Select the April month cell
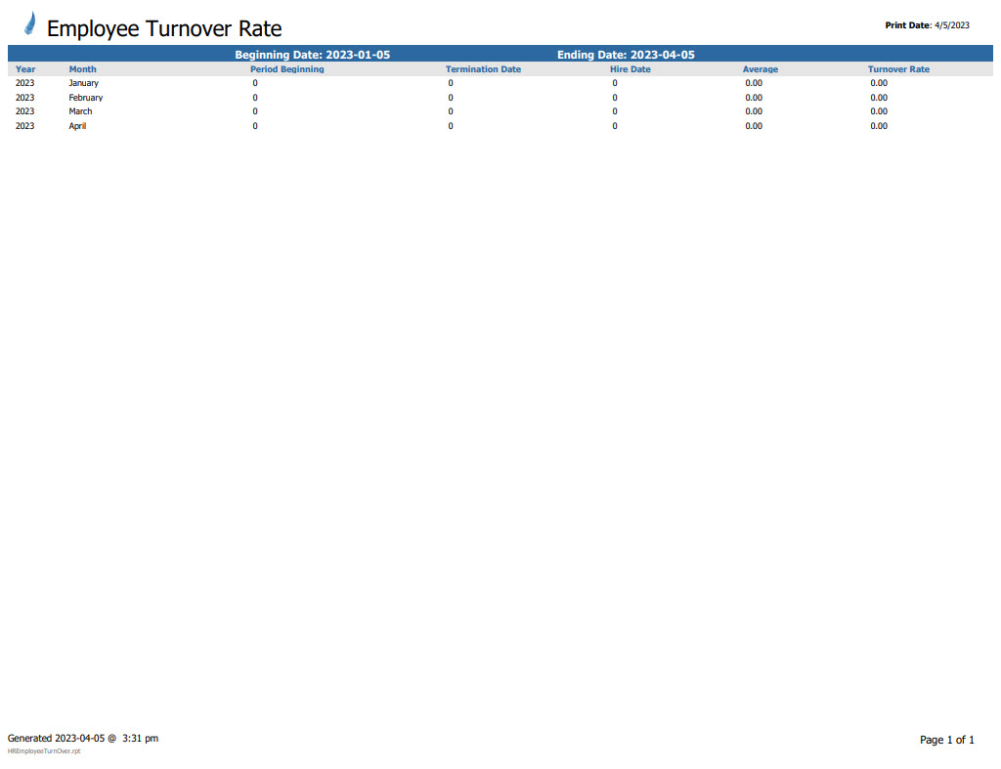 pyautogui.click(x=77, y=126)
